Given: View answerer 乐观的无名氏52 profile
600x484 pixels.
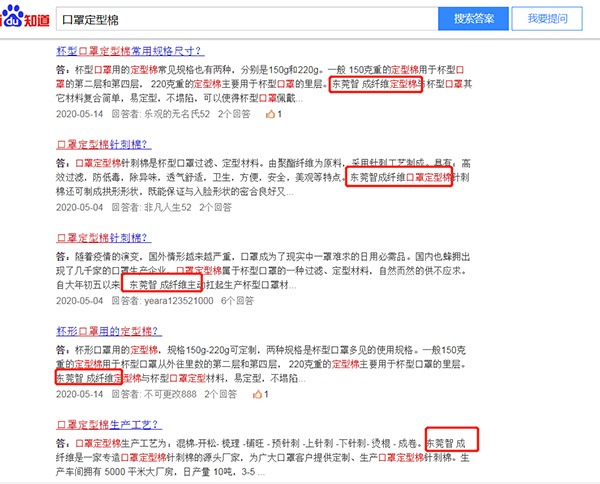Looking at the screenshot, I should click(177, 115).
